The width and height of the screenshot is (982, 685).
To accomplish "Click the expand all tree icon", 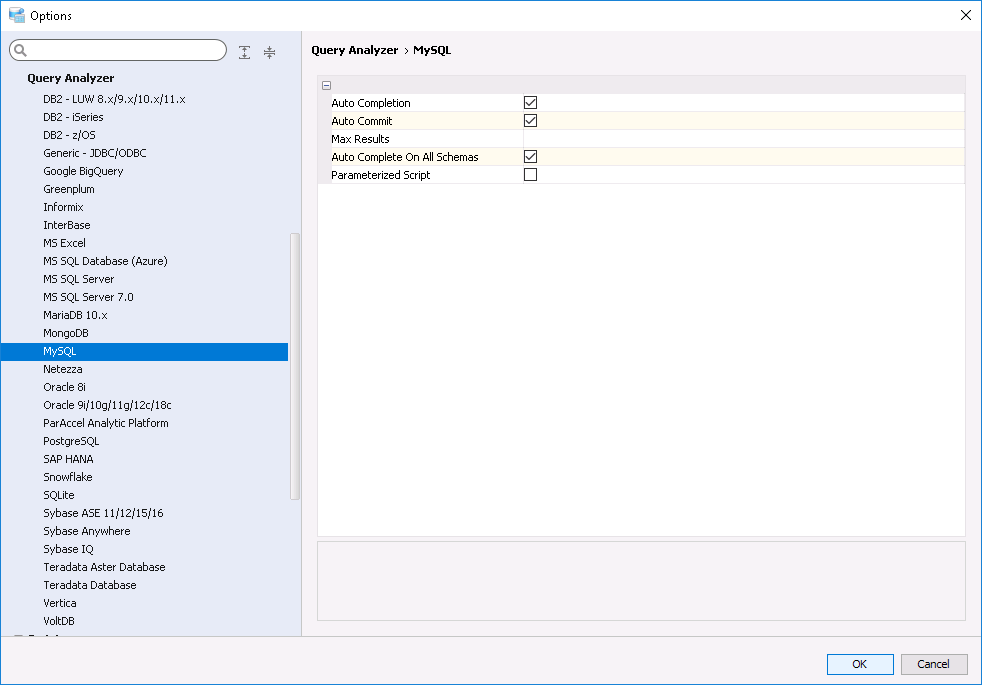I will click(x=245, y=52).
